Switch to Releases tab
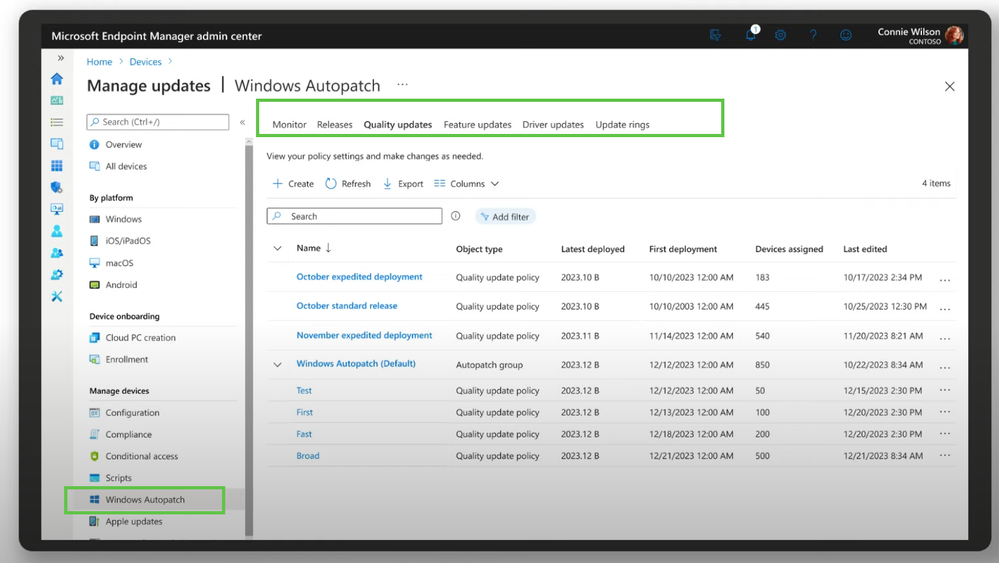The image size is (999, 563). pos(334,125)
